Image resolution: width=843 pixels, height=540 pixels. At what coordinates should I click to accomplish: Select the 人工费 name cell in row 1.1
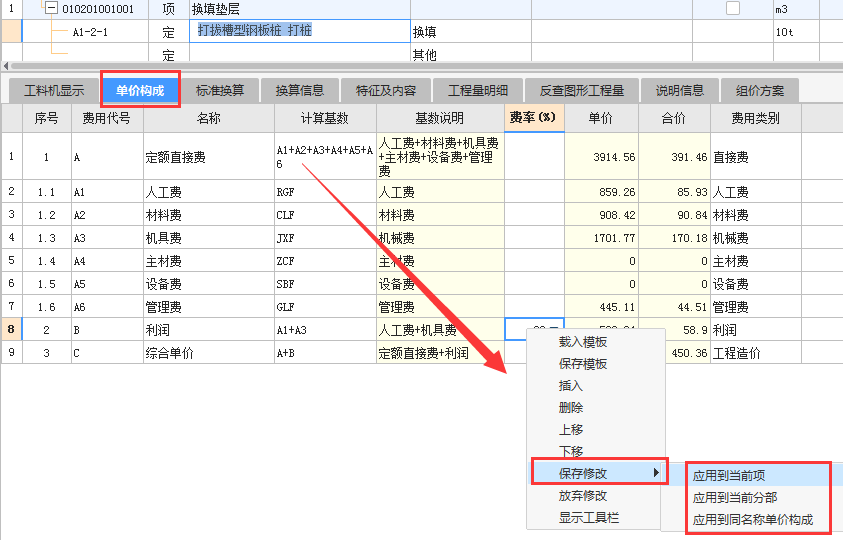tap(209, 191)
